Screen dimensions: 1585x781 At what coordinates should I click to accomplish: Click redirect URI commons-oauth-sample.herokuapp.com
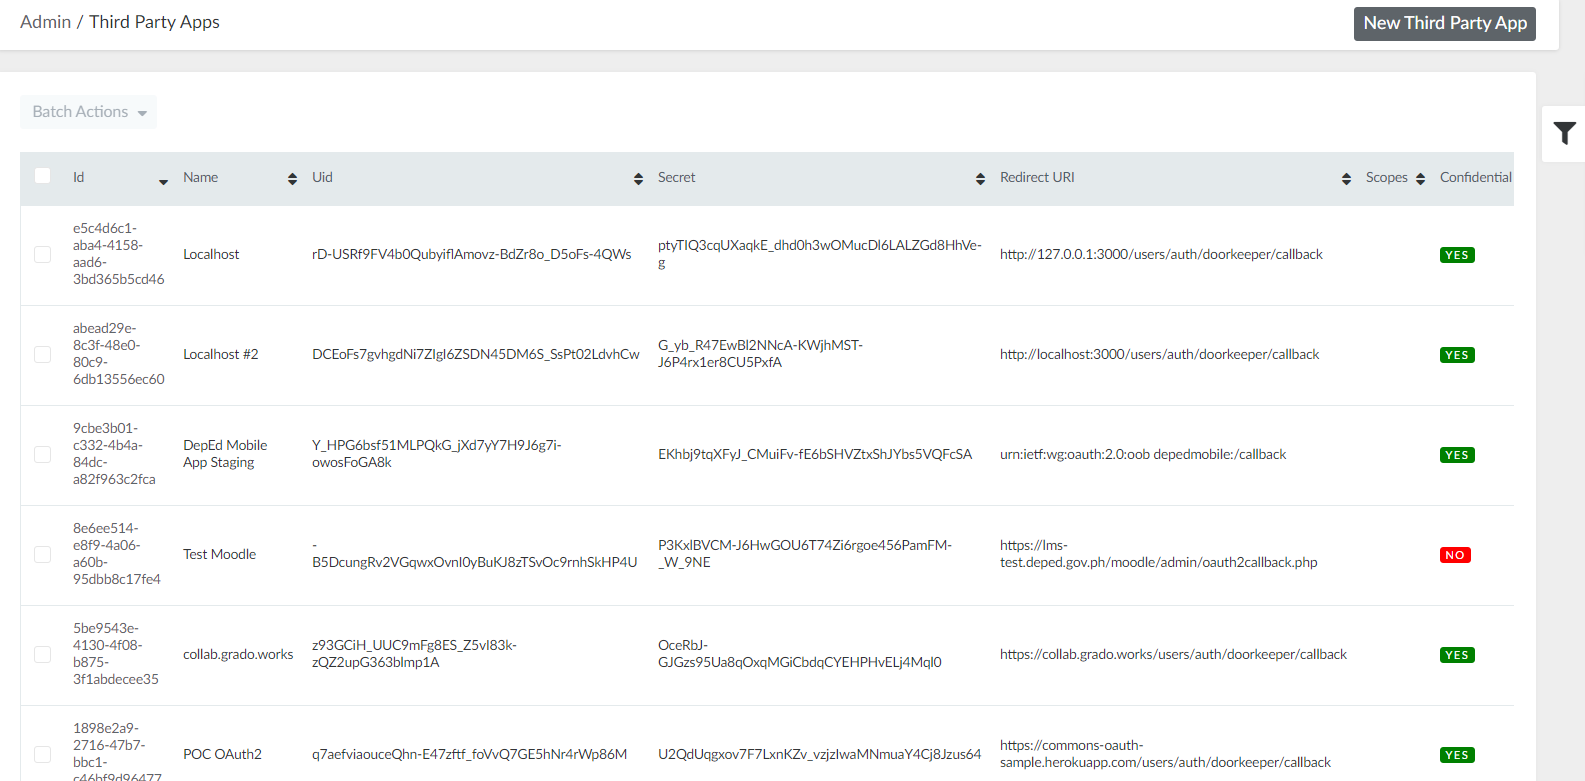pyautogui.click(x=1165, y=754)
